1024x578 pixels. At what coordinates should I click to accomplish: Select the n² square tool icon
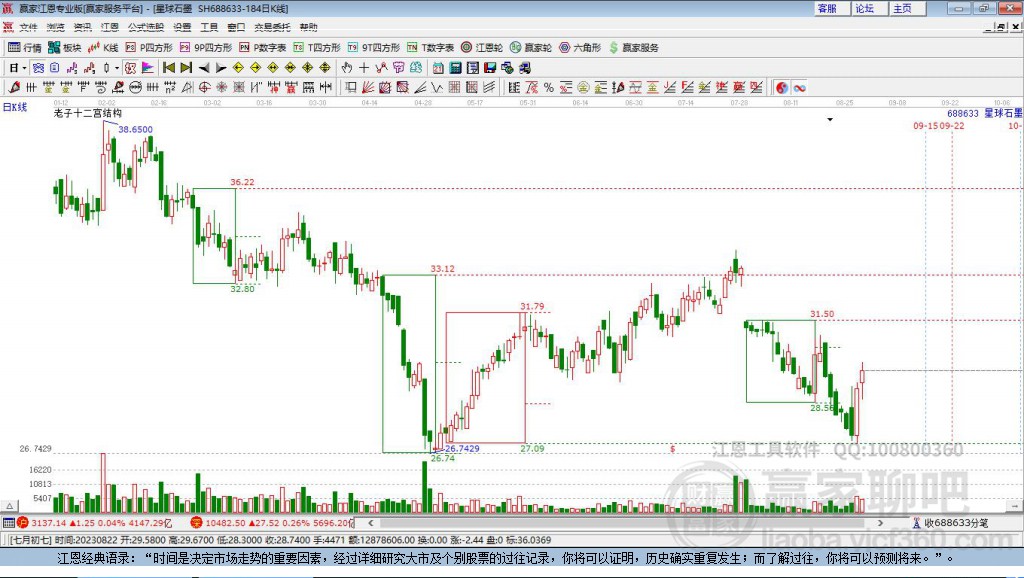(x=170, y=88)
